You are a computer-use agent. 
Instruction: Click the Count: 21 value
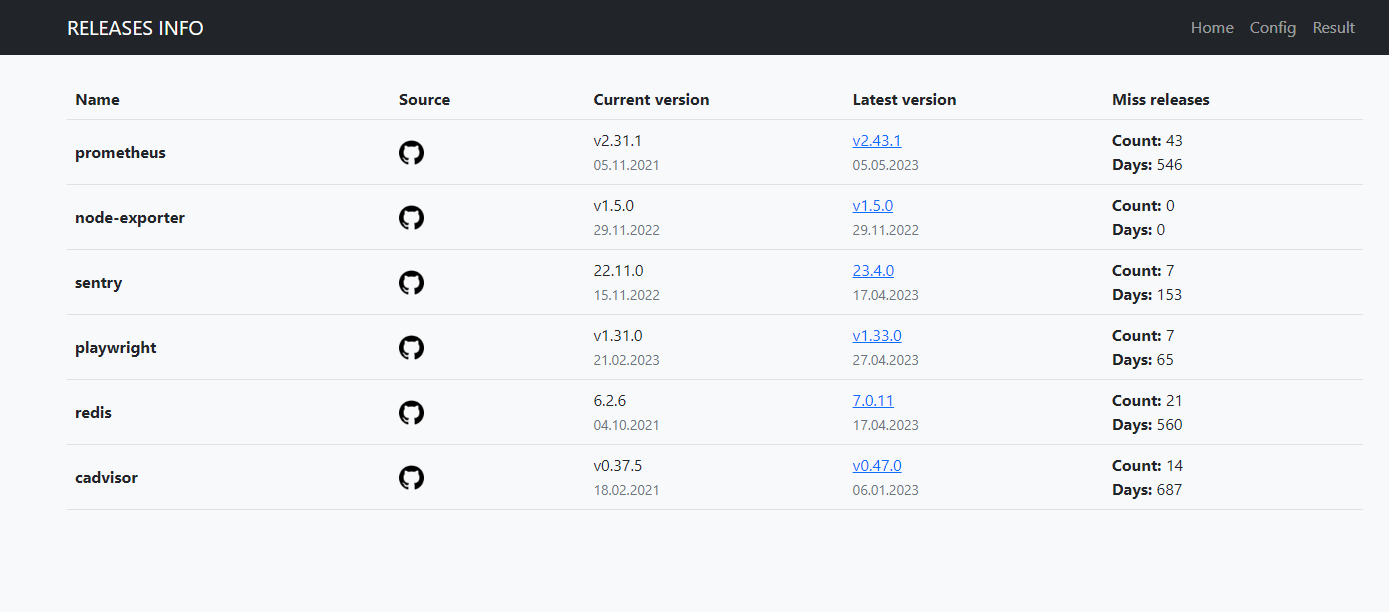[x=1147, y=401]
